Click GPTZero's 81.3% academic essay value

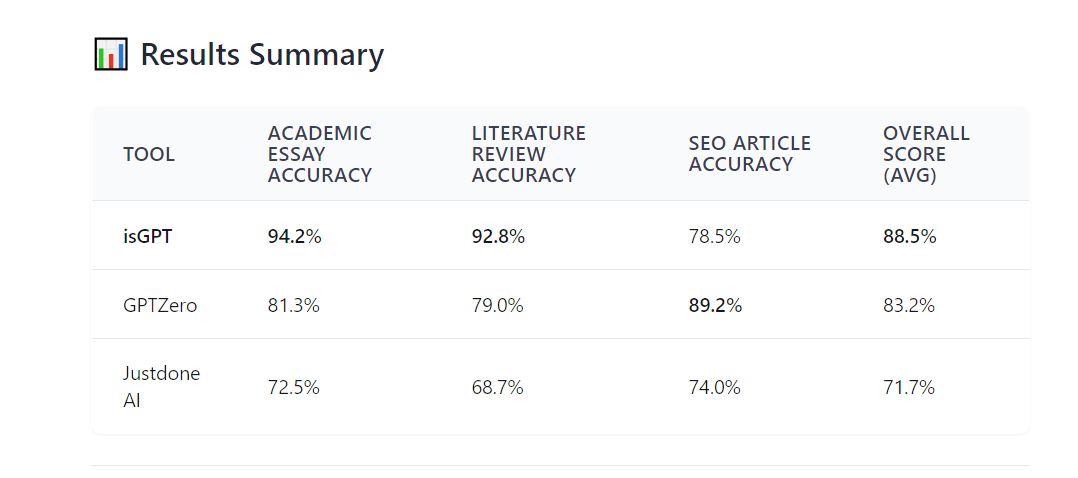pos(294,305)
